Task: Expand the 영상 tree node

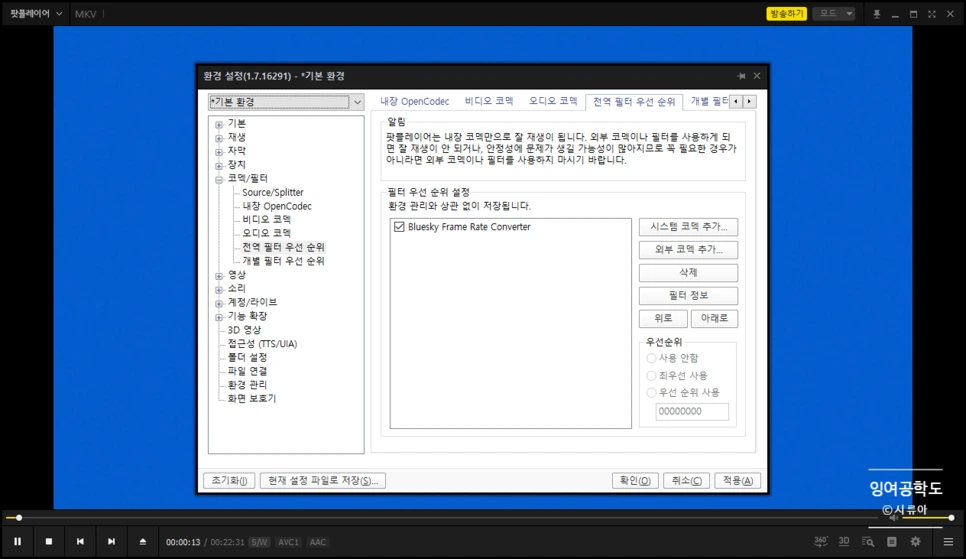Action: pyautogui.click(x=219, y=275)
